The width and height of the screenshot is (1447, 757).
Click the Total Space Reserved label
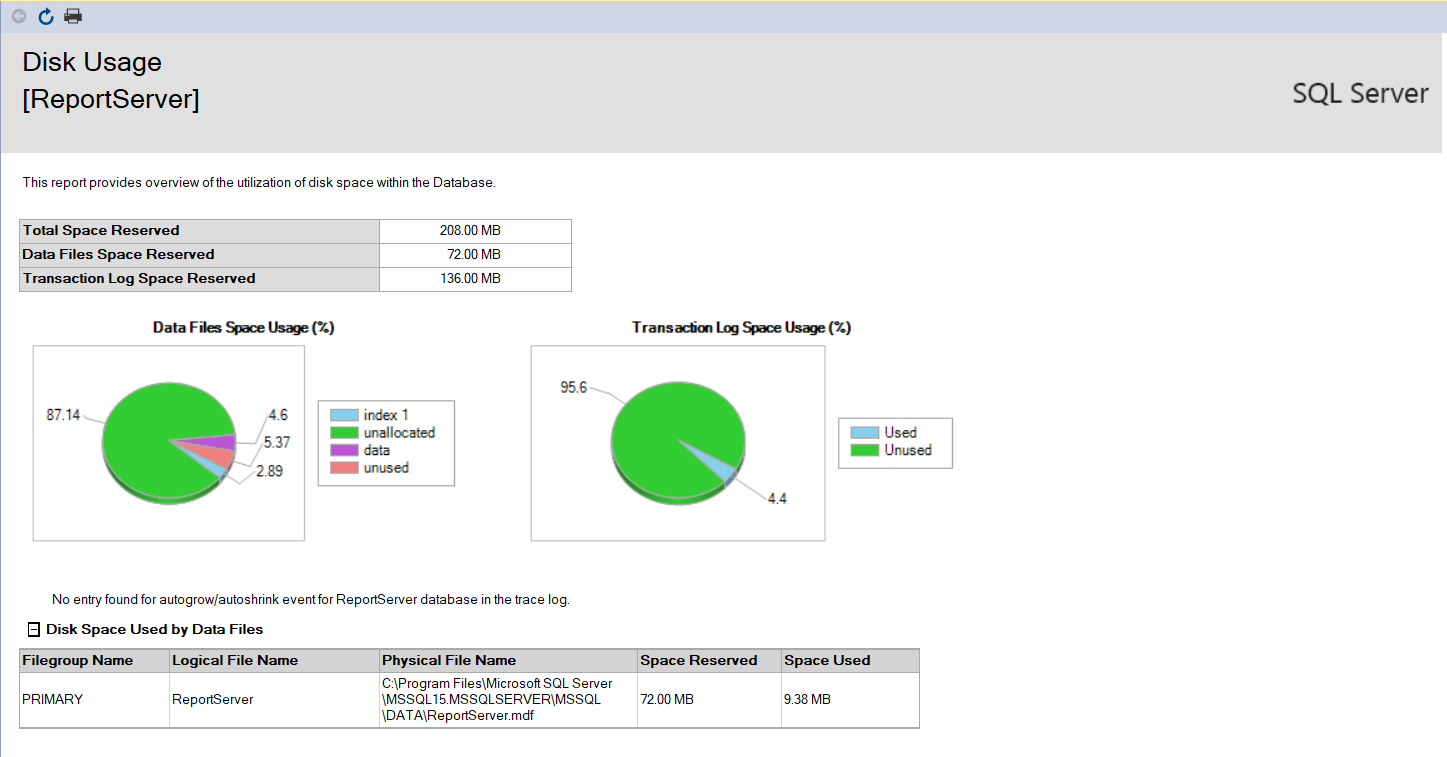101,231
